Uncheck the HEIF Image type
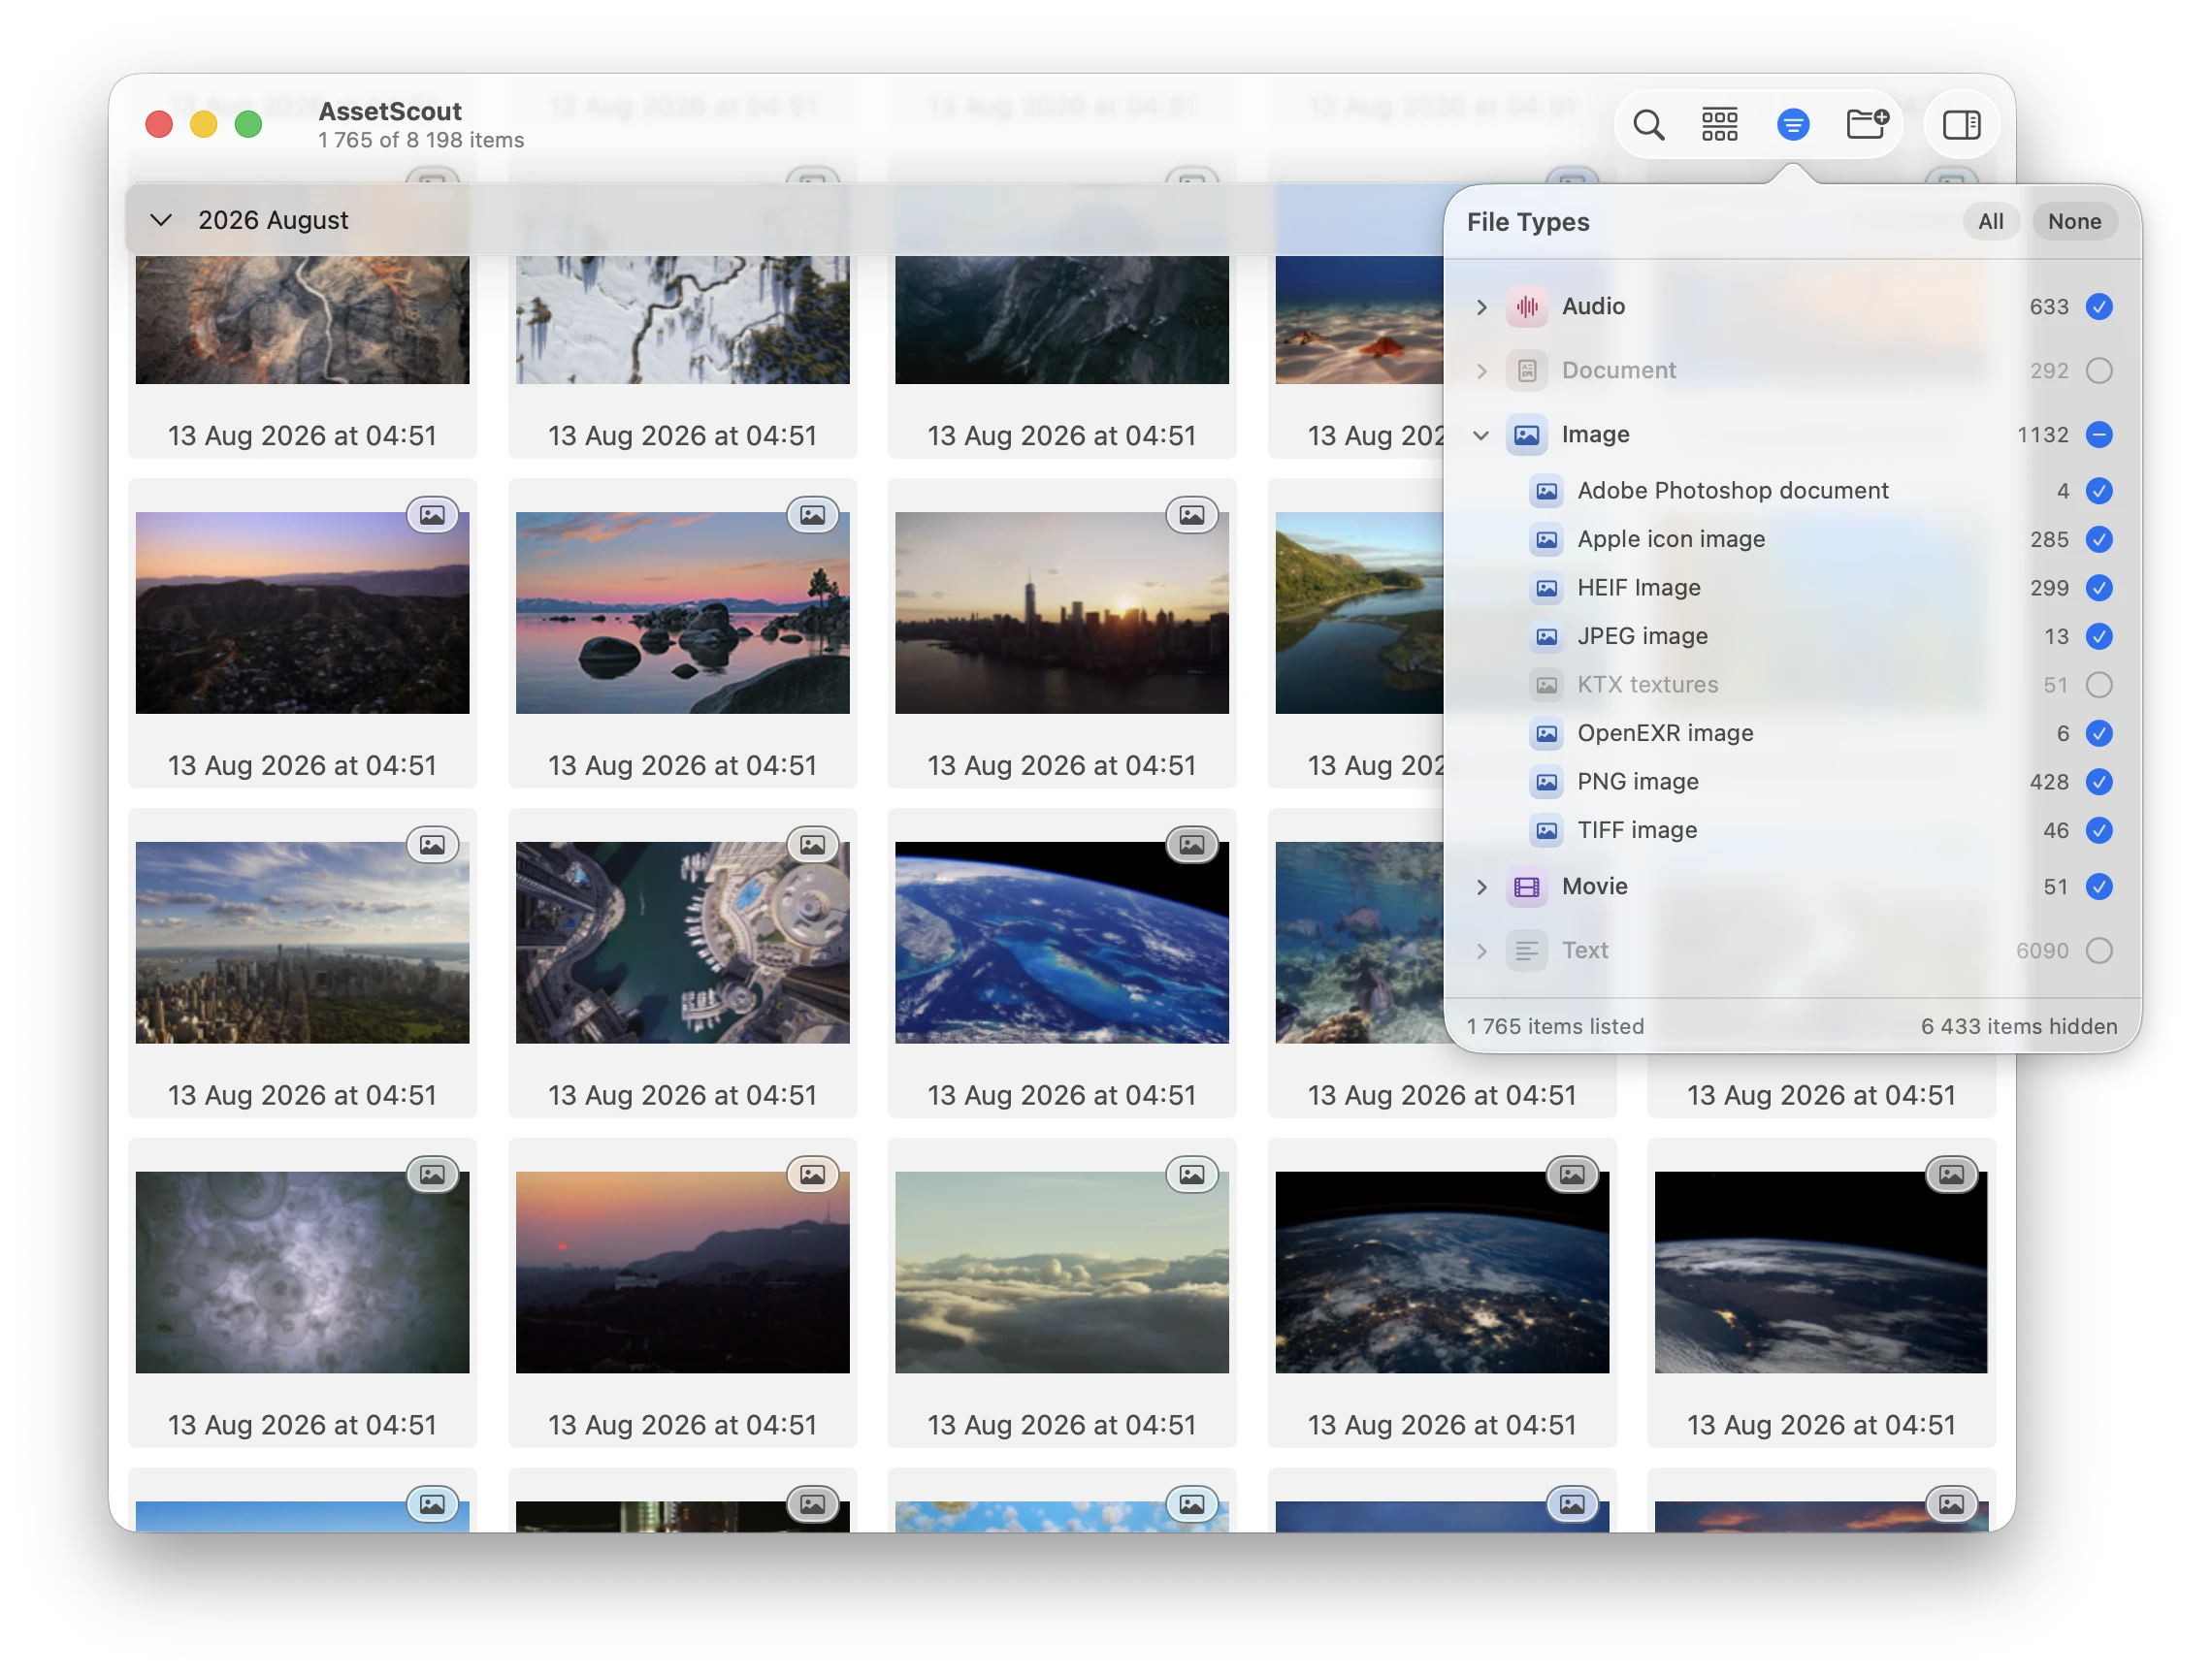This screenshot has height=1676, width=2212. (2099, 588)
